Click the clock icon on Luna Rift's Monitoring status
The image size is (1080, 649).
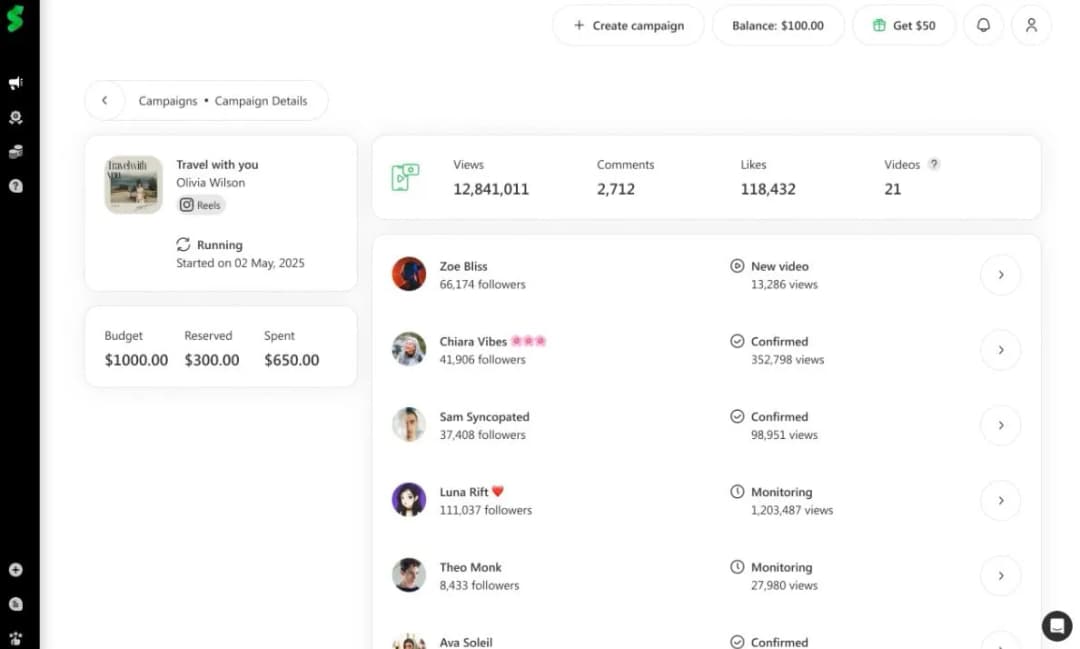point(737,492)
